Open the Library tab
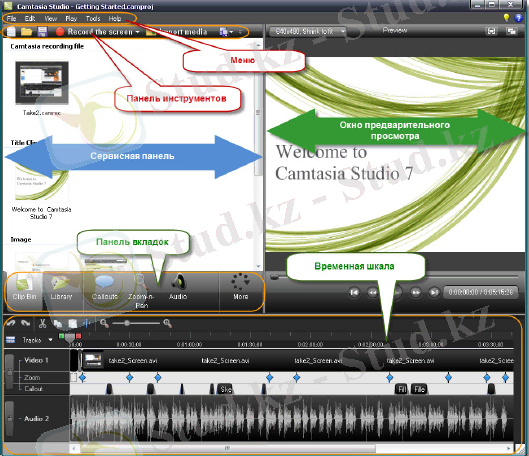This screenshot has height=456, width=529. pyautogui.click(x=61, y=291)
